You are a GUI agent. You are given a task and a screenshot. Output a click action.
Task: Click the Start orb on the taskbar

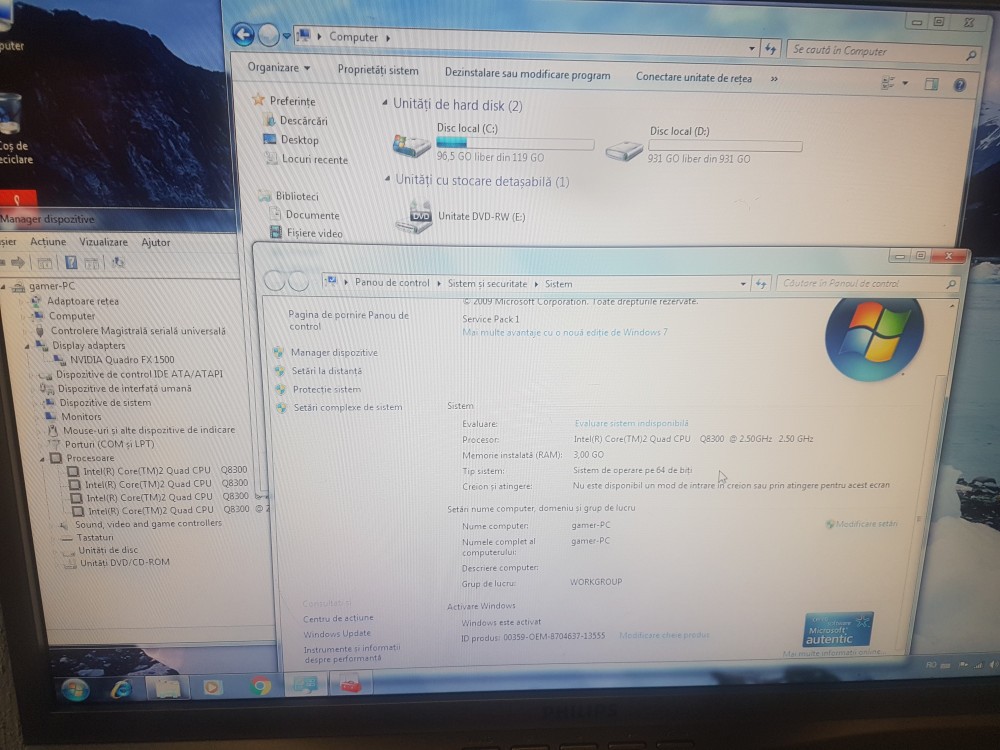pyautogui.click(x=75, y=689)
